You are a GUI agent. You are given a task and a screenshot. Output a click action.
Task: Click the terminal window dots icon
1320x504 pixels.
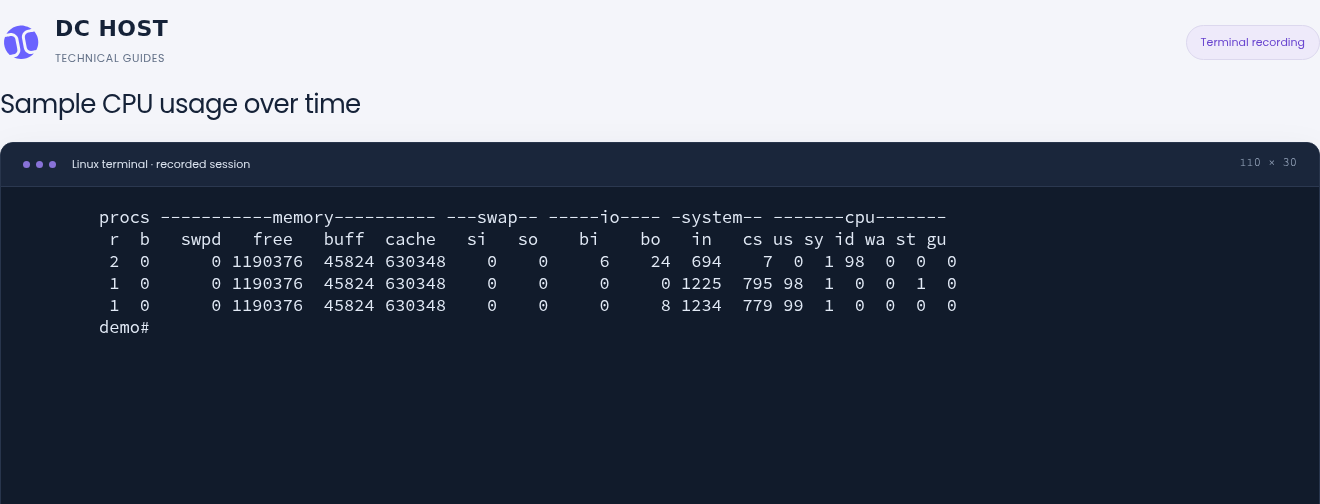pos(40,164)
